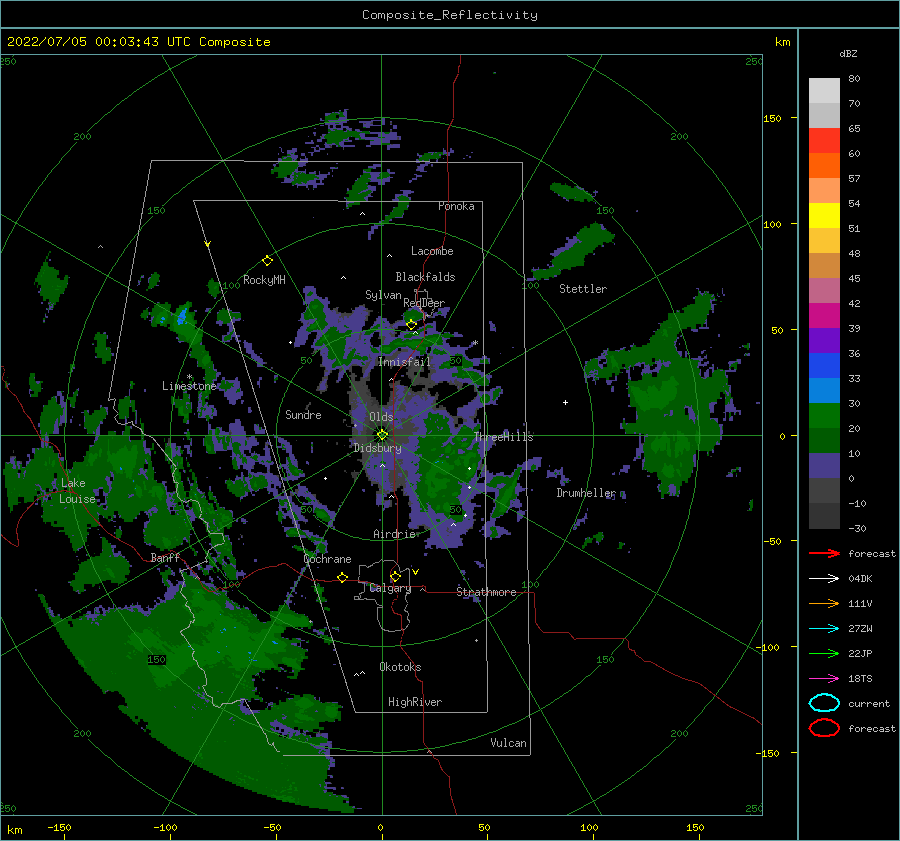The image size is (900, 841).
Task: Select the yellow diamond marker below Cochrane
Action: 342,577
